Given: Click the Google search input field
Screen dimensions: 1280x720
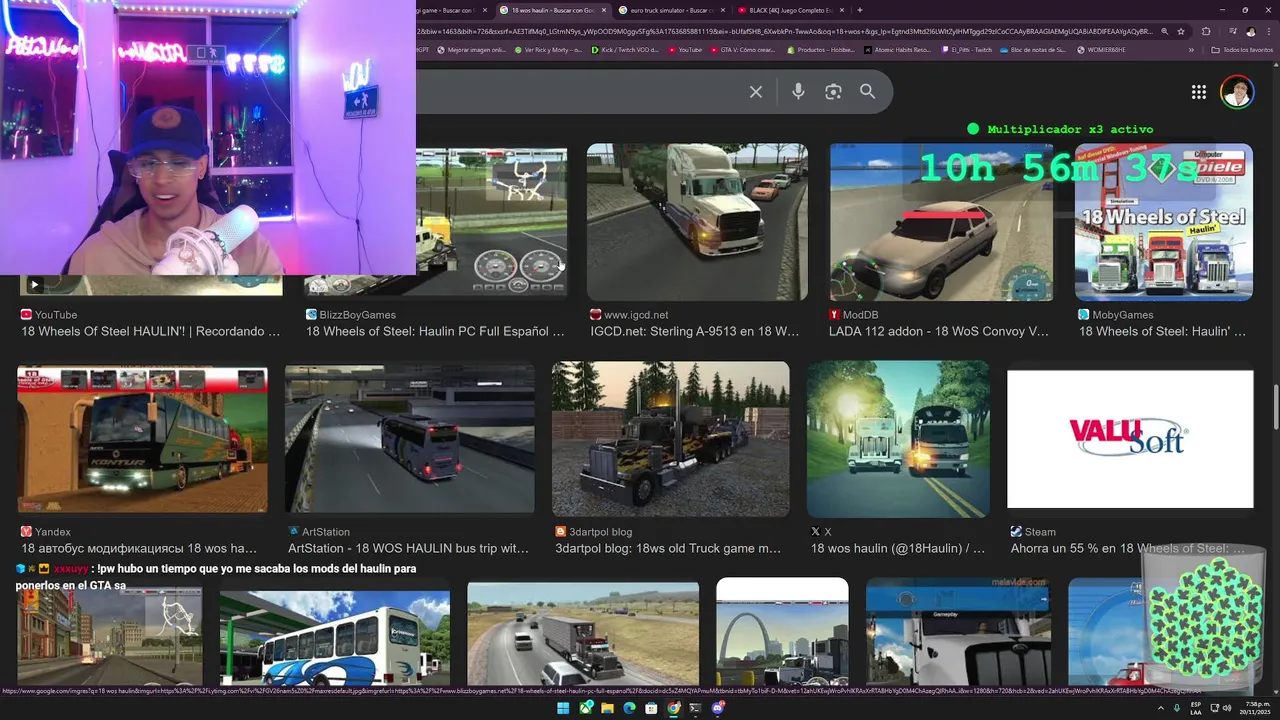Looking at the screenshot, I should [x=580, y=92].
